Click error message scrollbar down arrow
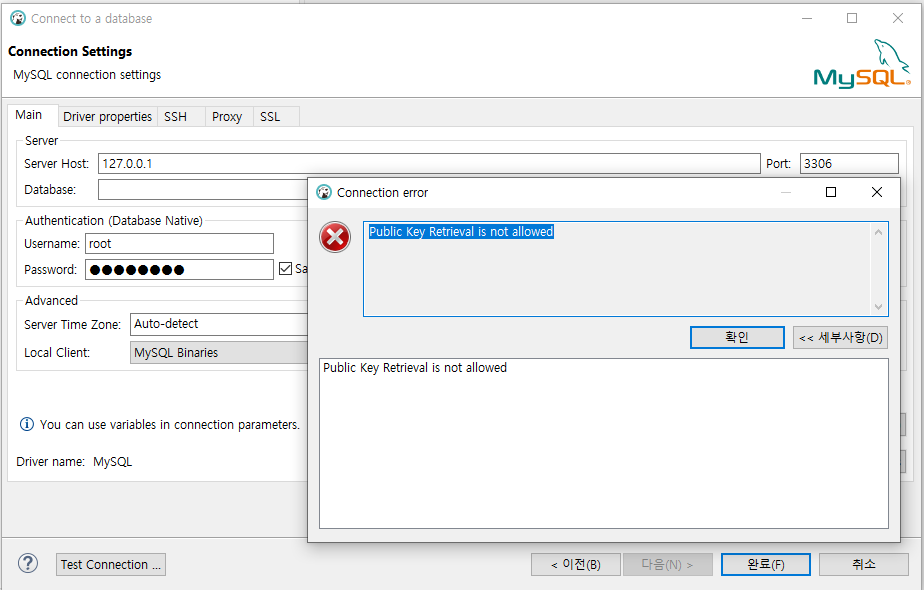924x590 pixels. click(x=878, y=306)
